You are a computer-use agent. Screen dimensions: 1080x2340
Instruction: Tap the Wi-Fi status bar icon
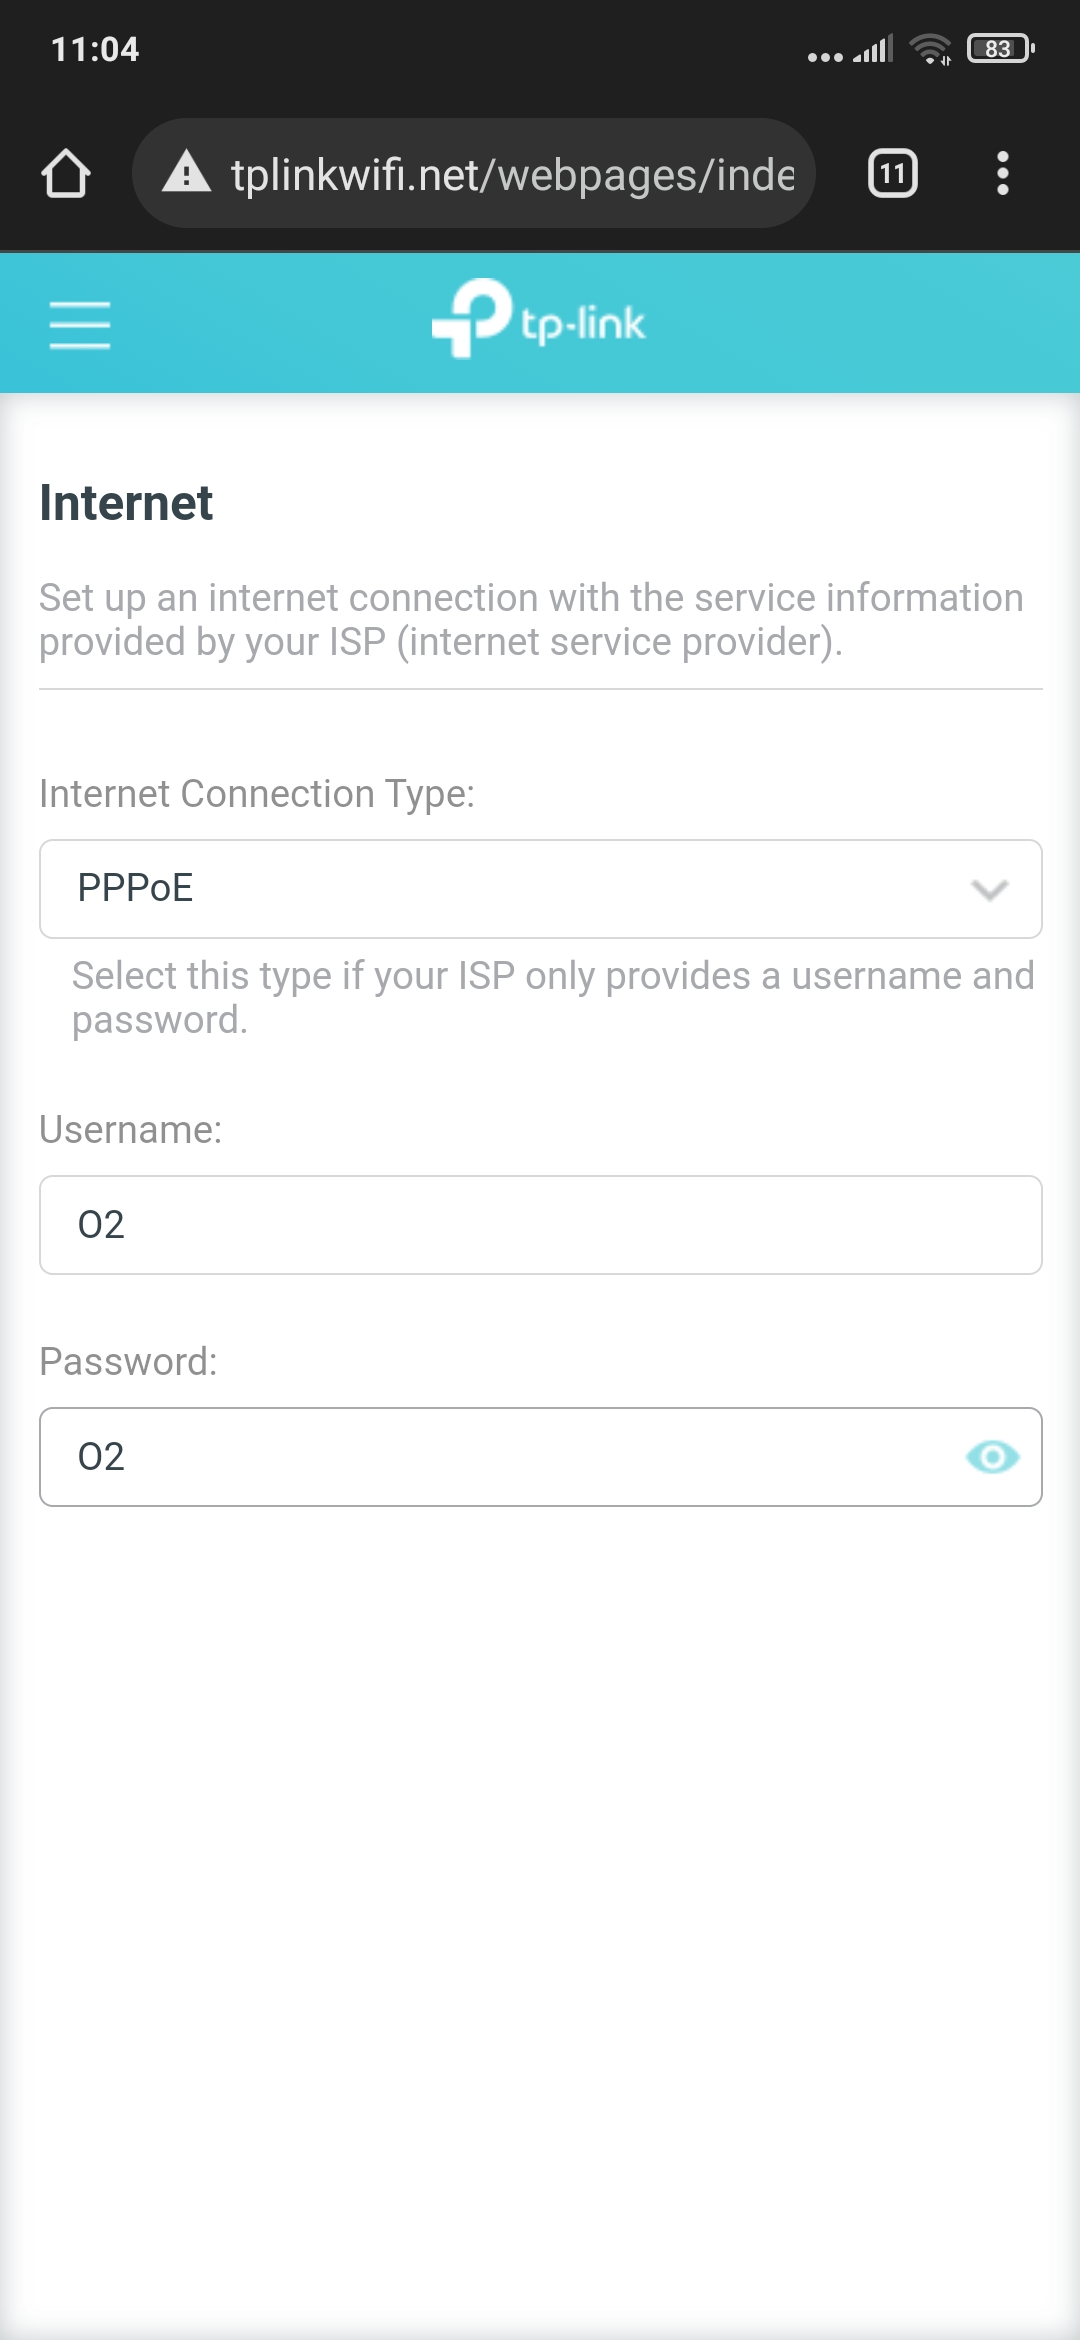[931, 49]
